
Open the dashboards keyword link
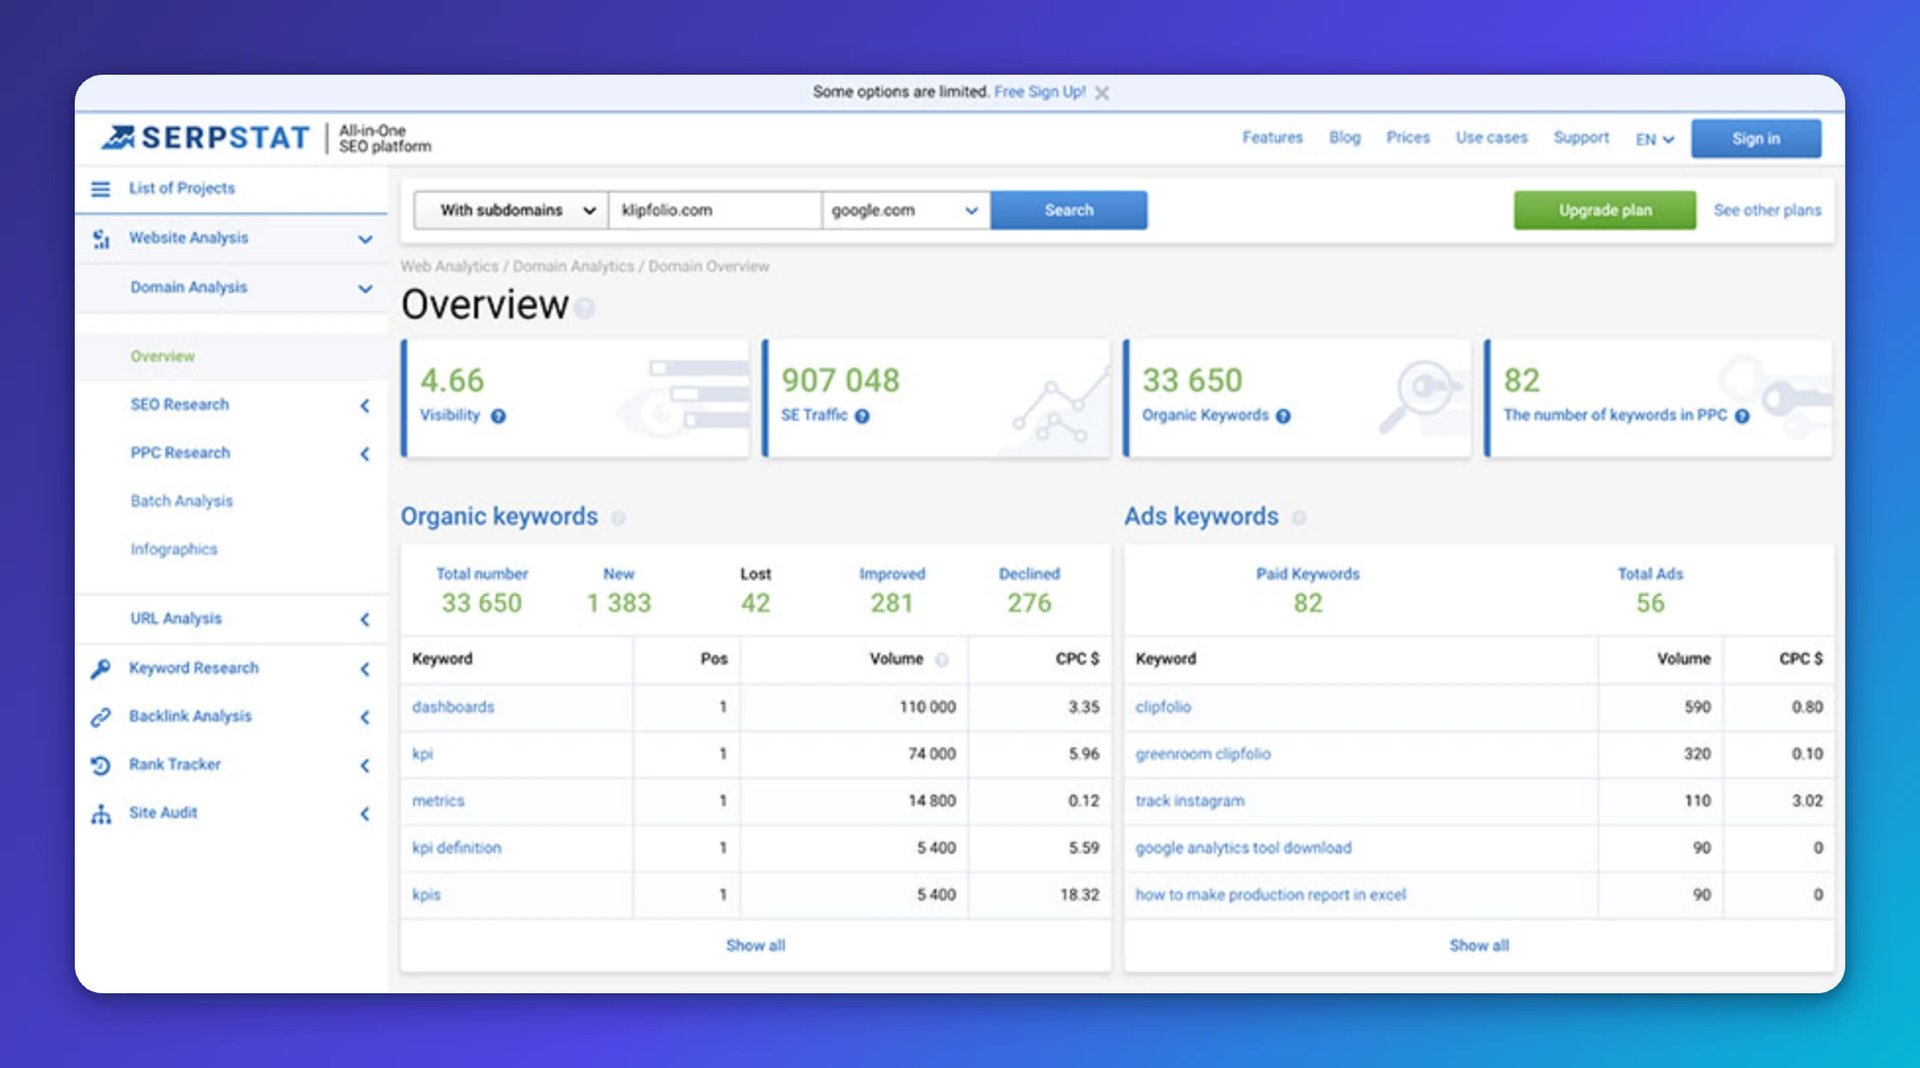point(453,707)
